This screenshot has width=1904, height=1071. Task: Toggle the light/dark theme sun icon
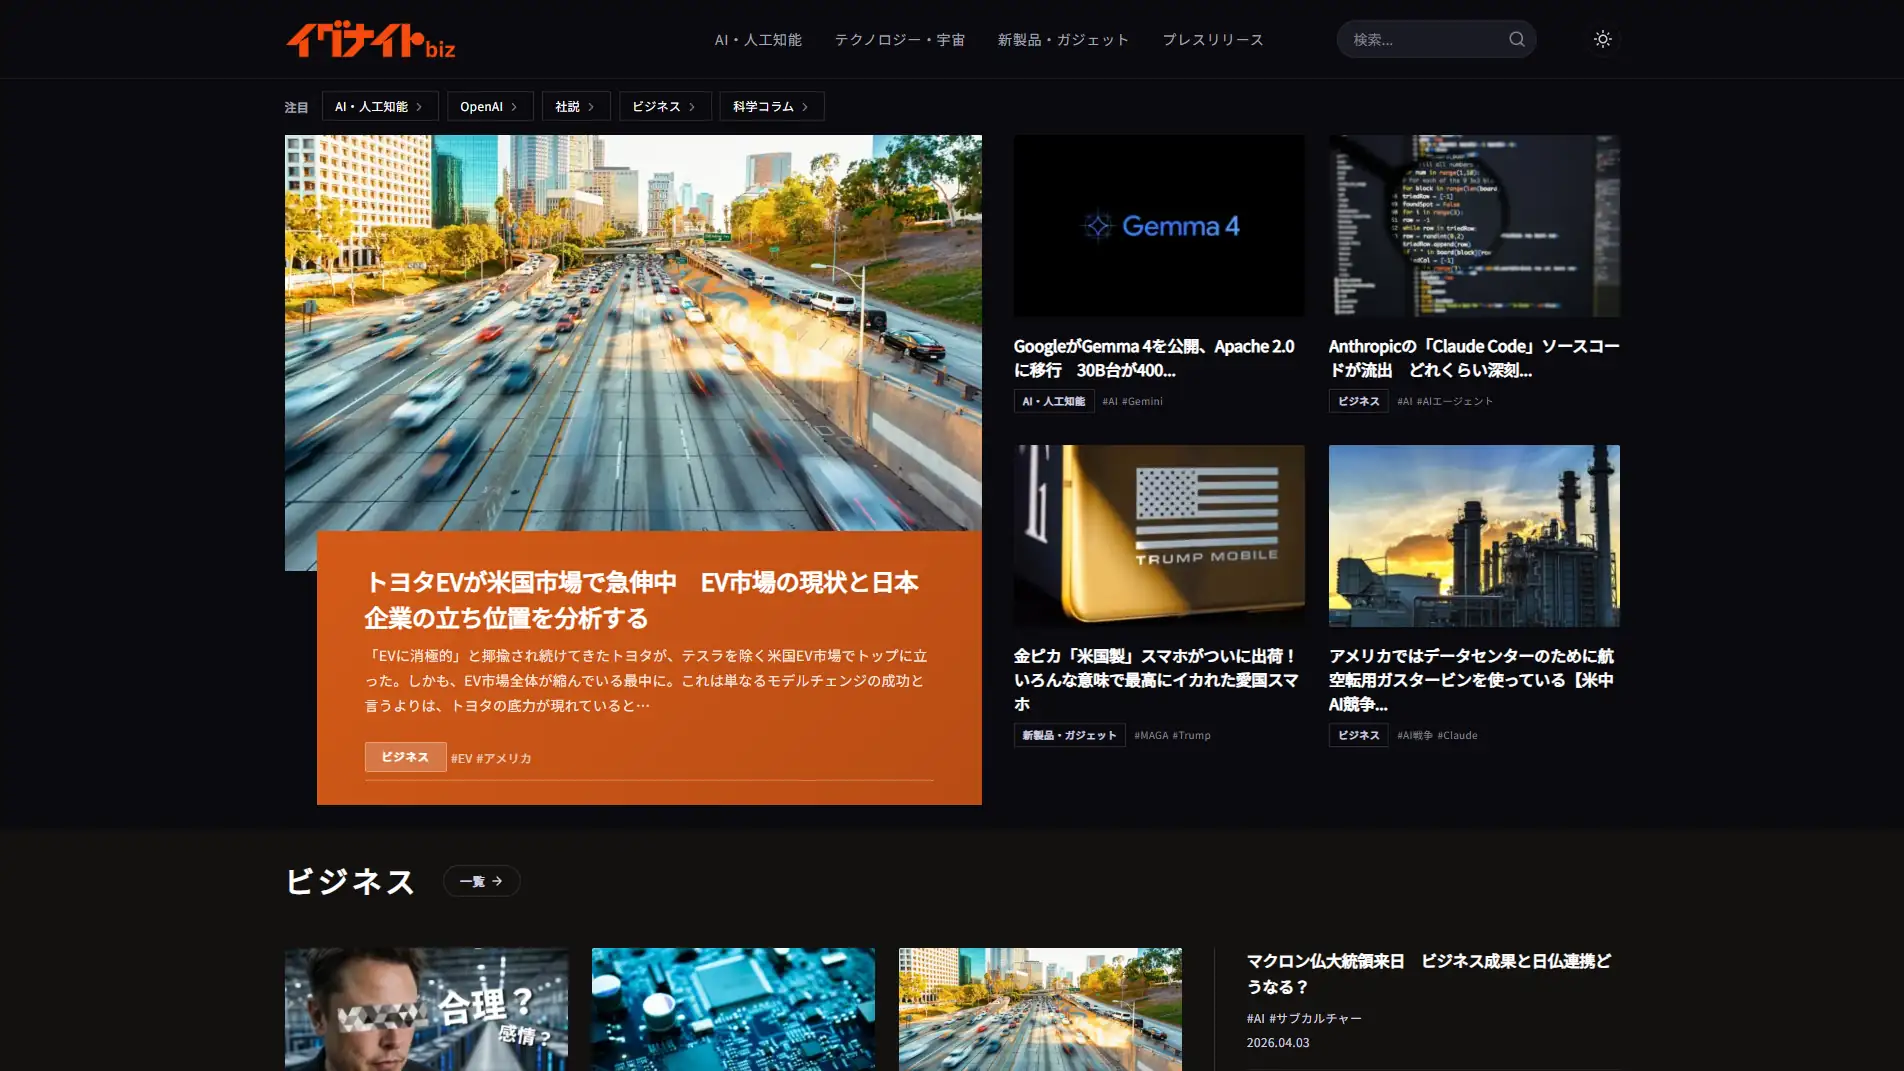tap(1602, 39)
